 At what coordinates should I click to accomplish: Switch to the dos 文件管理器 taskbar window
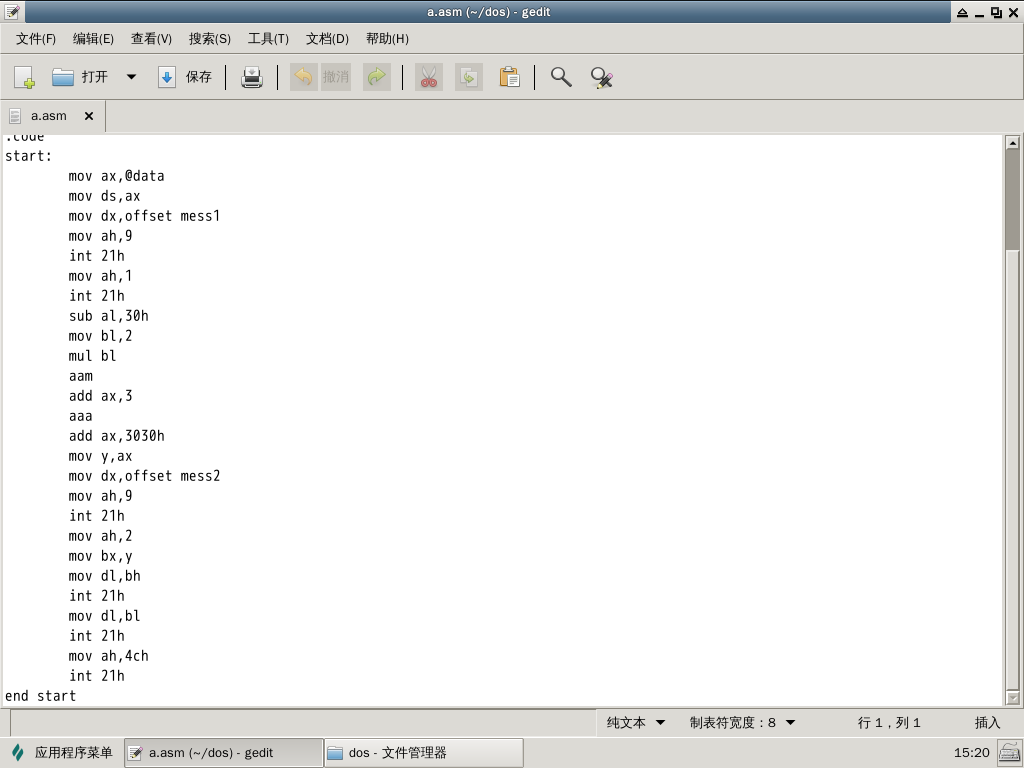423,753
